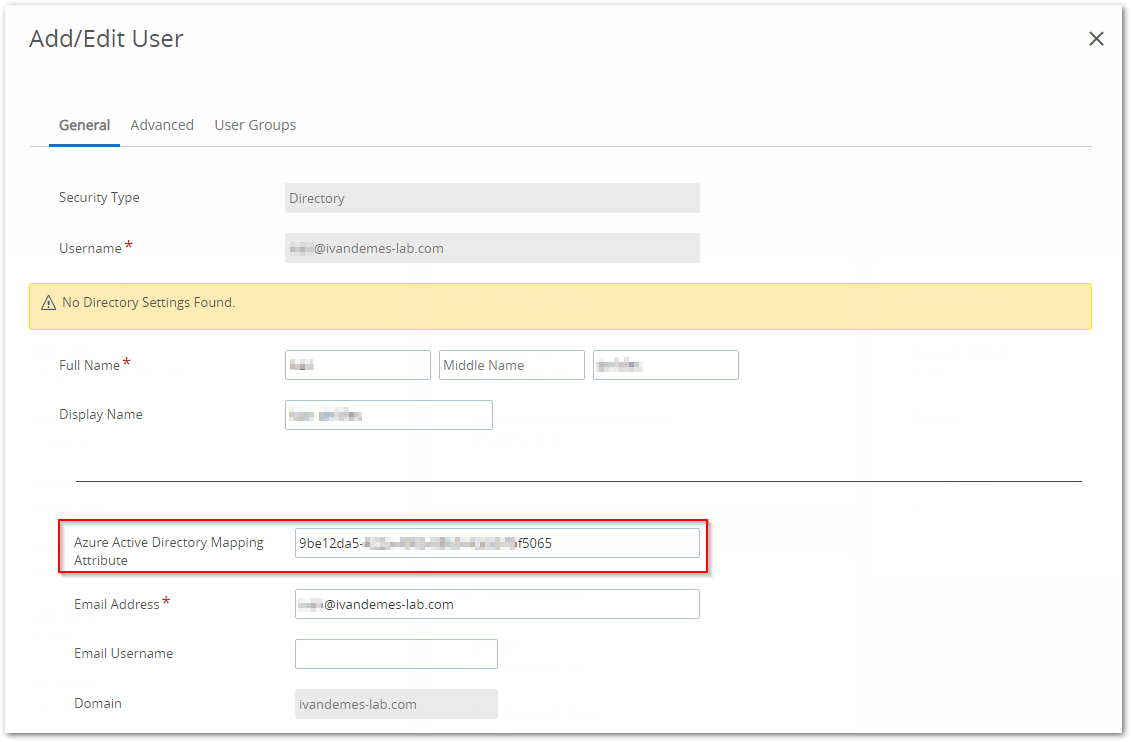Open the Advanced tab
The height and width of the screenshot is (742, 1131).
[x=162, y=125]
